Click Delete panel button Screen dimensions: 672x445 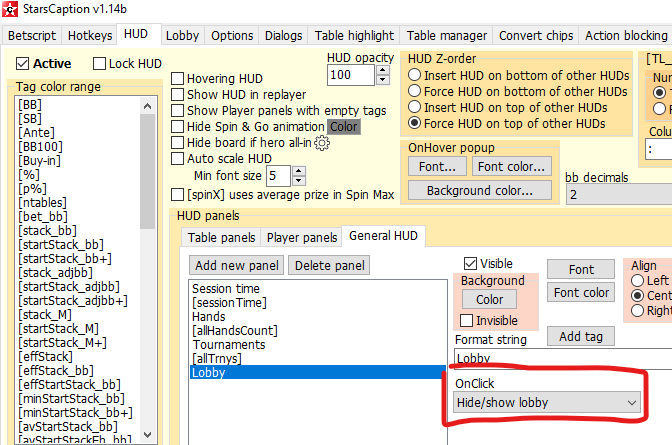coord(330,265)
